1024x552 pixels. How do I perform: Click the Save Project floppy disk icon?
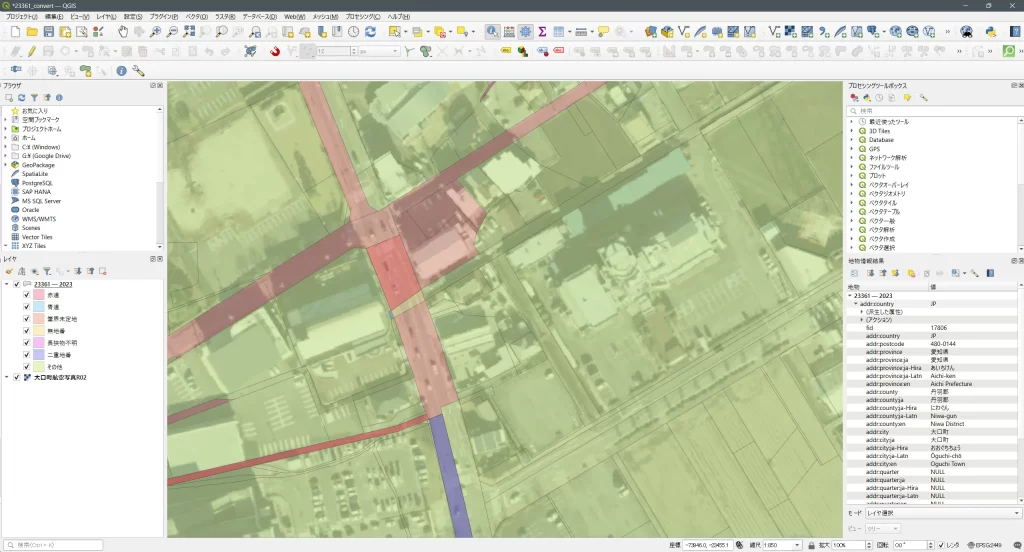tap(49, 32)
